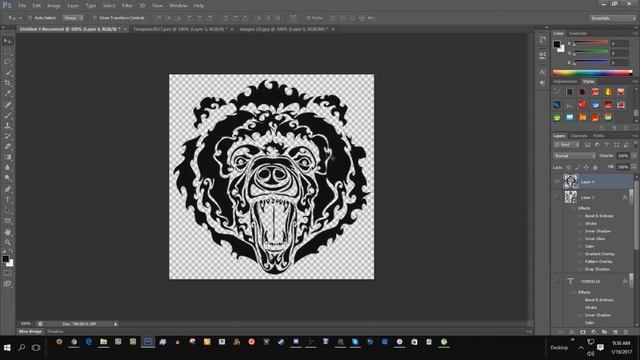Select the Move tool in the toolbox

7,41
